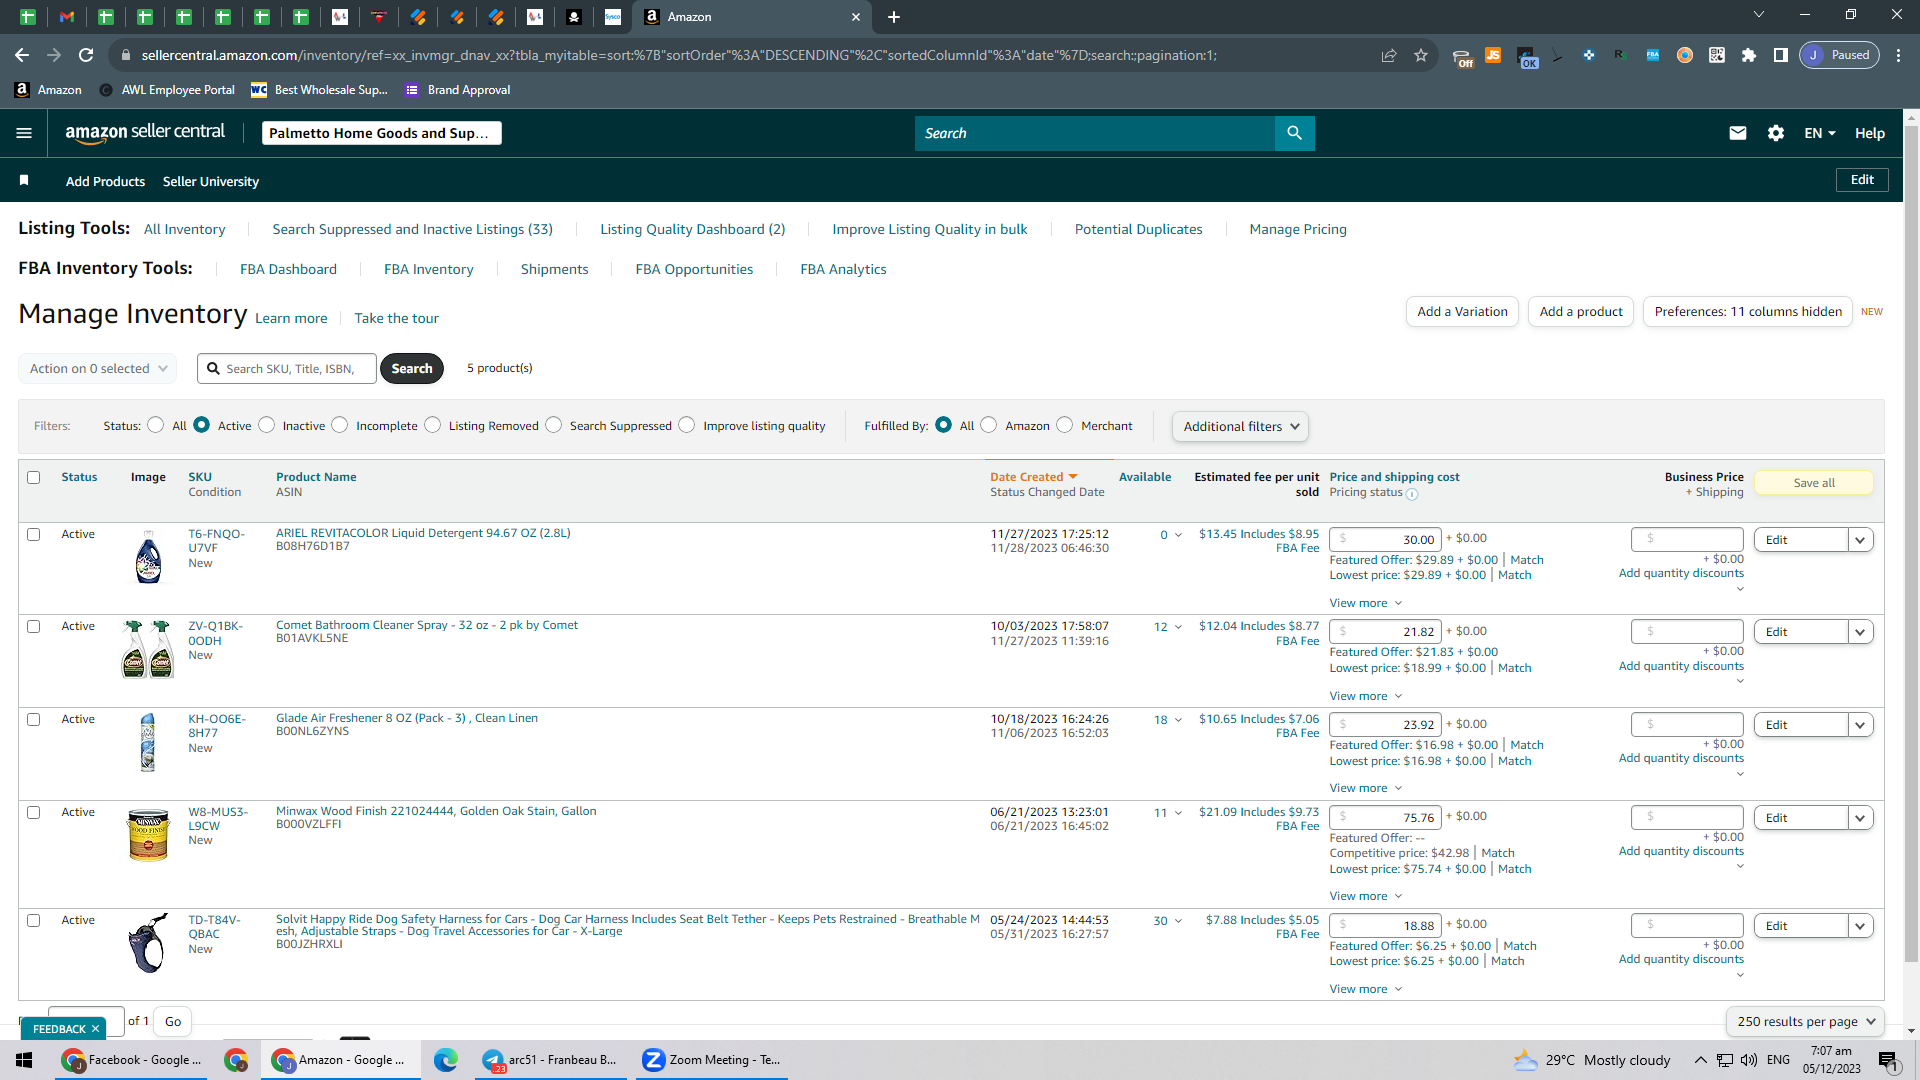The image size is (1920, 1080).
Task: Open the Telegram arc51 taskbar item
Action: [549, 1060]
